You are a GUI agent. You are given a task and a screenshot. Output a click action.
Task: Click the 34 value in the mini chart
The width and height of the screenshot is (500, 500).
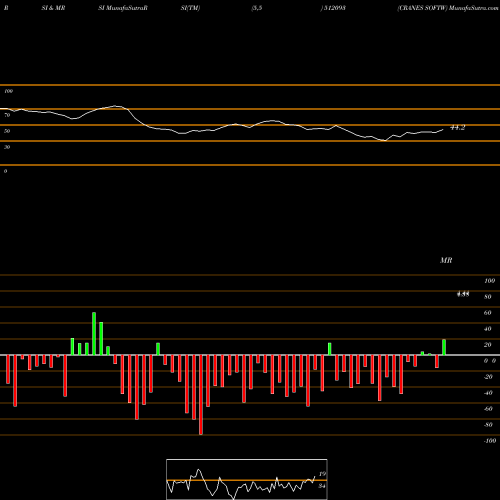tap(322, 486)
